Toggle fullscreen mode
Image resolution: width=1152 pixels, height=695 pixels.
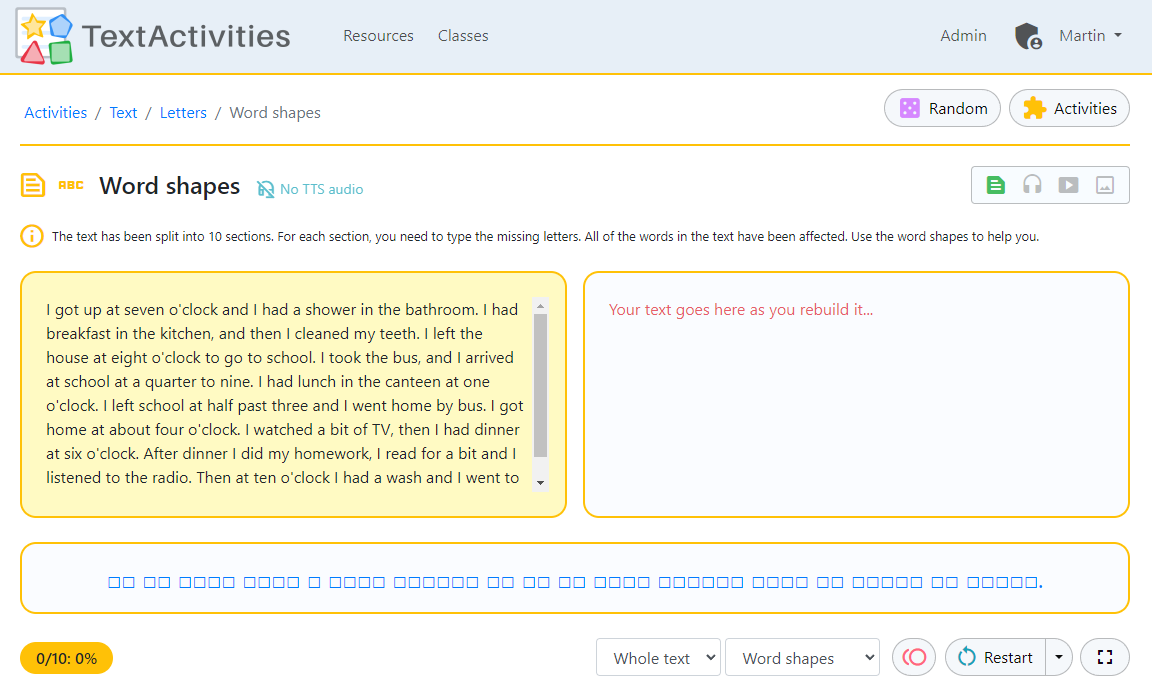(1105, 657)
